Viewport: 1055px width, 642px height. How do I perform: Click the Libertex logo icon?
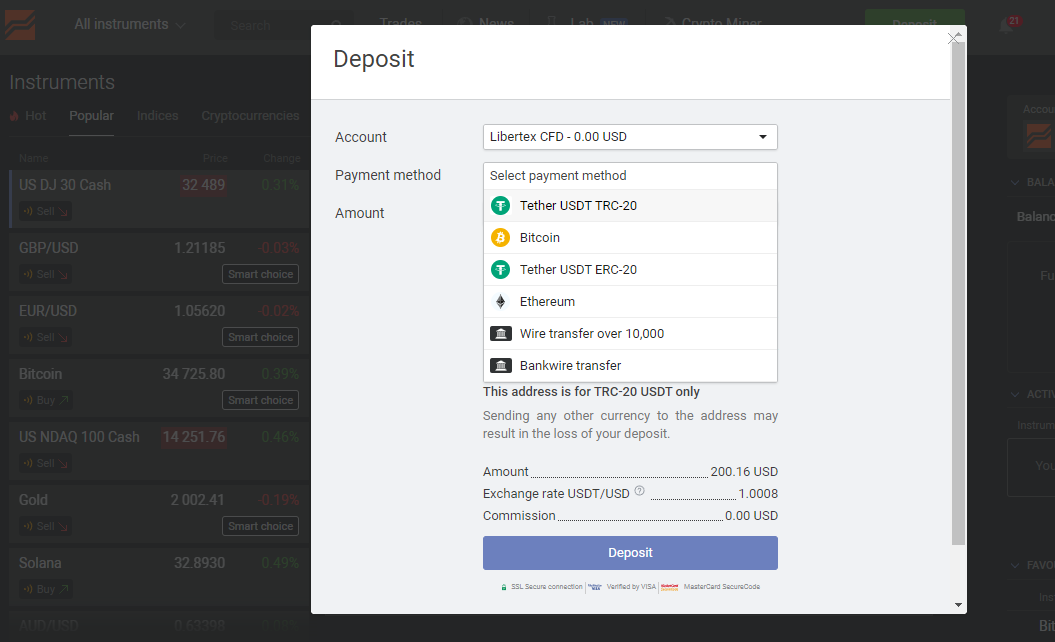[x=20, y=26]
